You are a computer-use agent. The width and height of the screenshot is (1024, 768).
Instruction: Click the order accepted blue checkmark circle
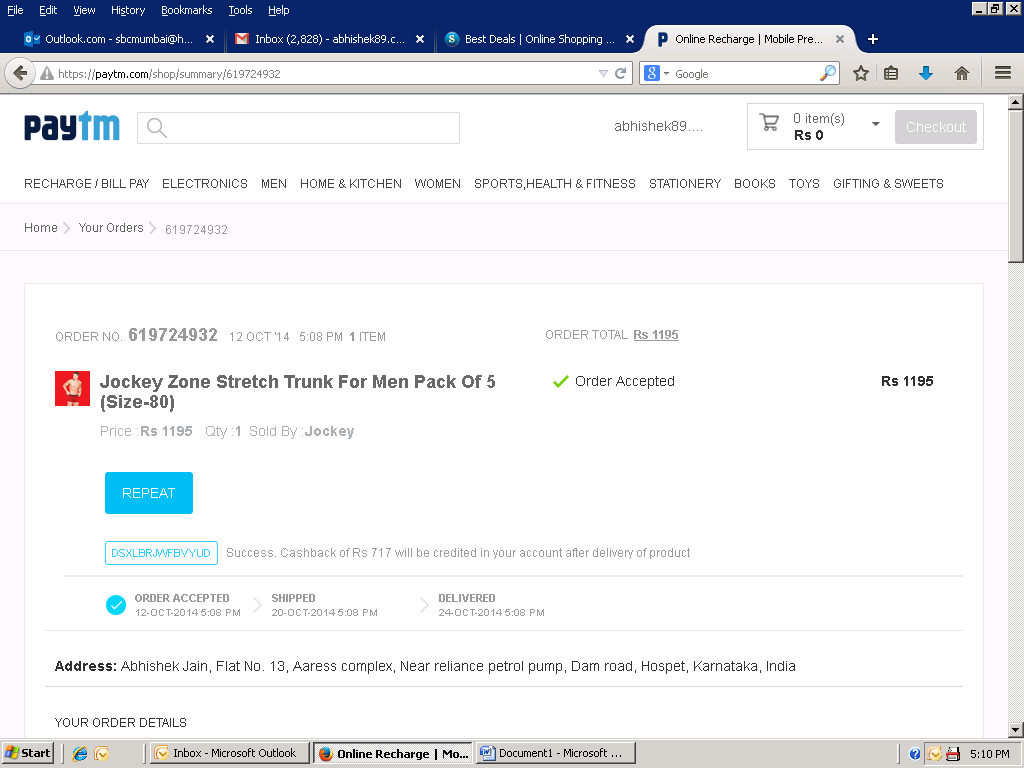pyautogui.click(x=116, y=605)
